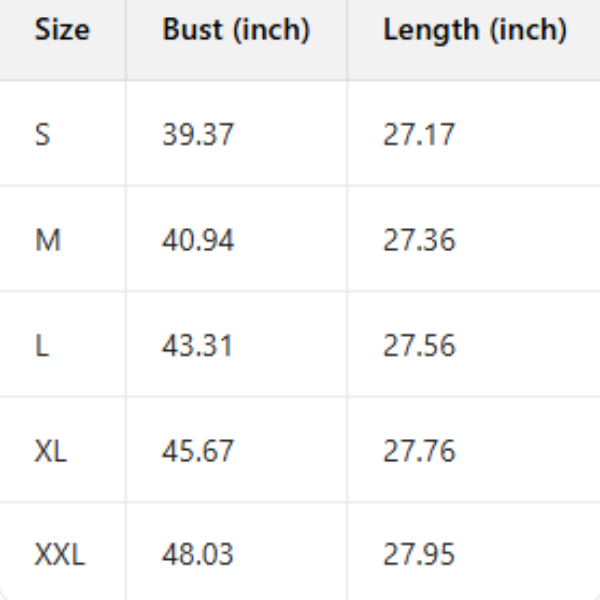Click bust measurement 43.31

tap(197, 346)
